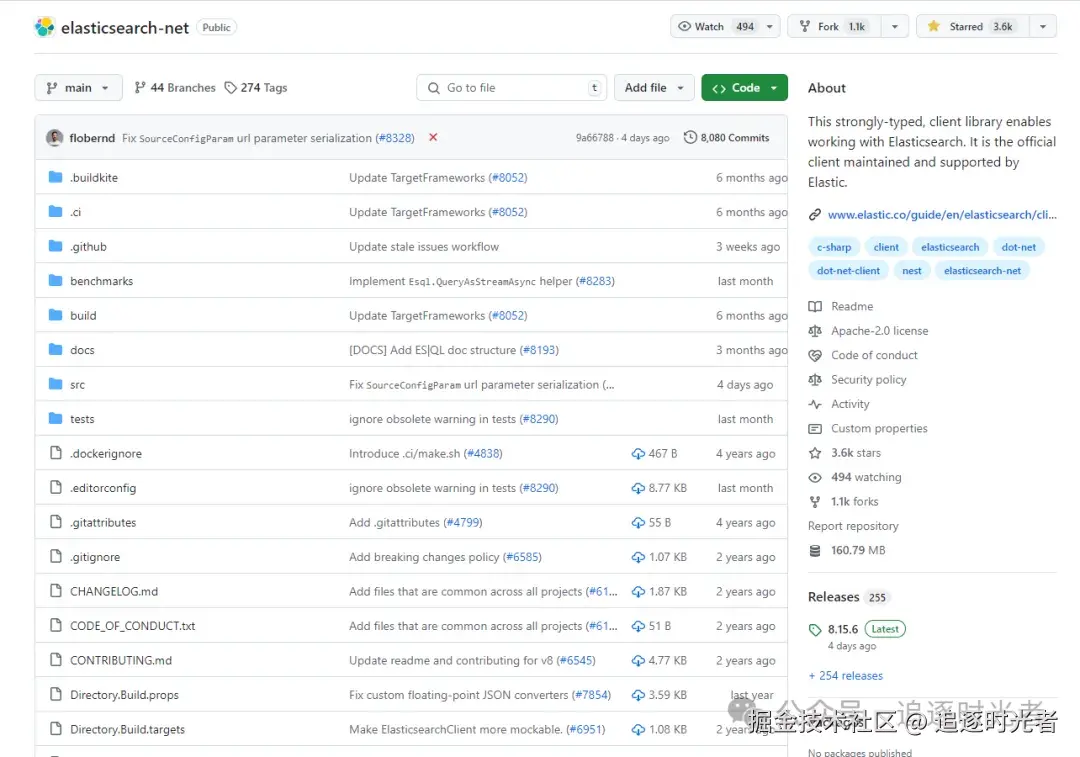Open the 274 Tags link
1080x757 pixels.
(x=256, y=87)
